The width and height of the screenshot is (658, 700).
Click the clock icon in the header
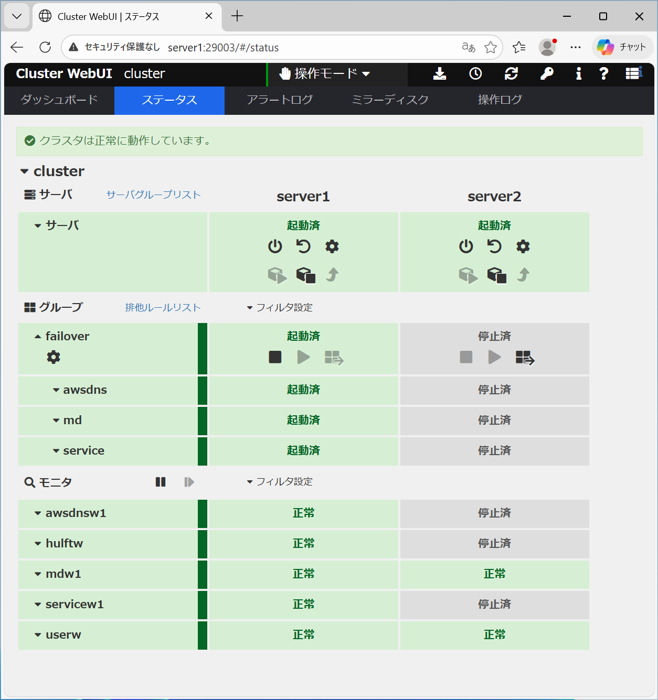click(475, 74)
